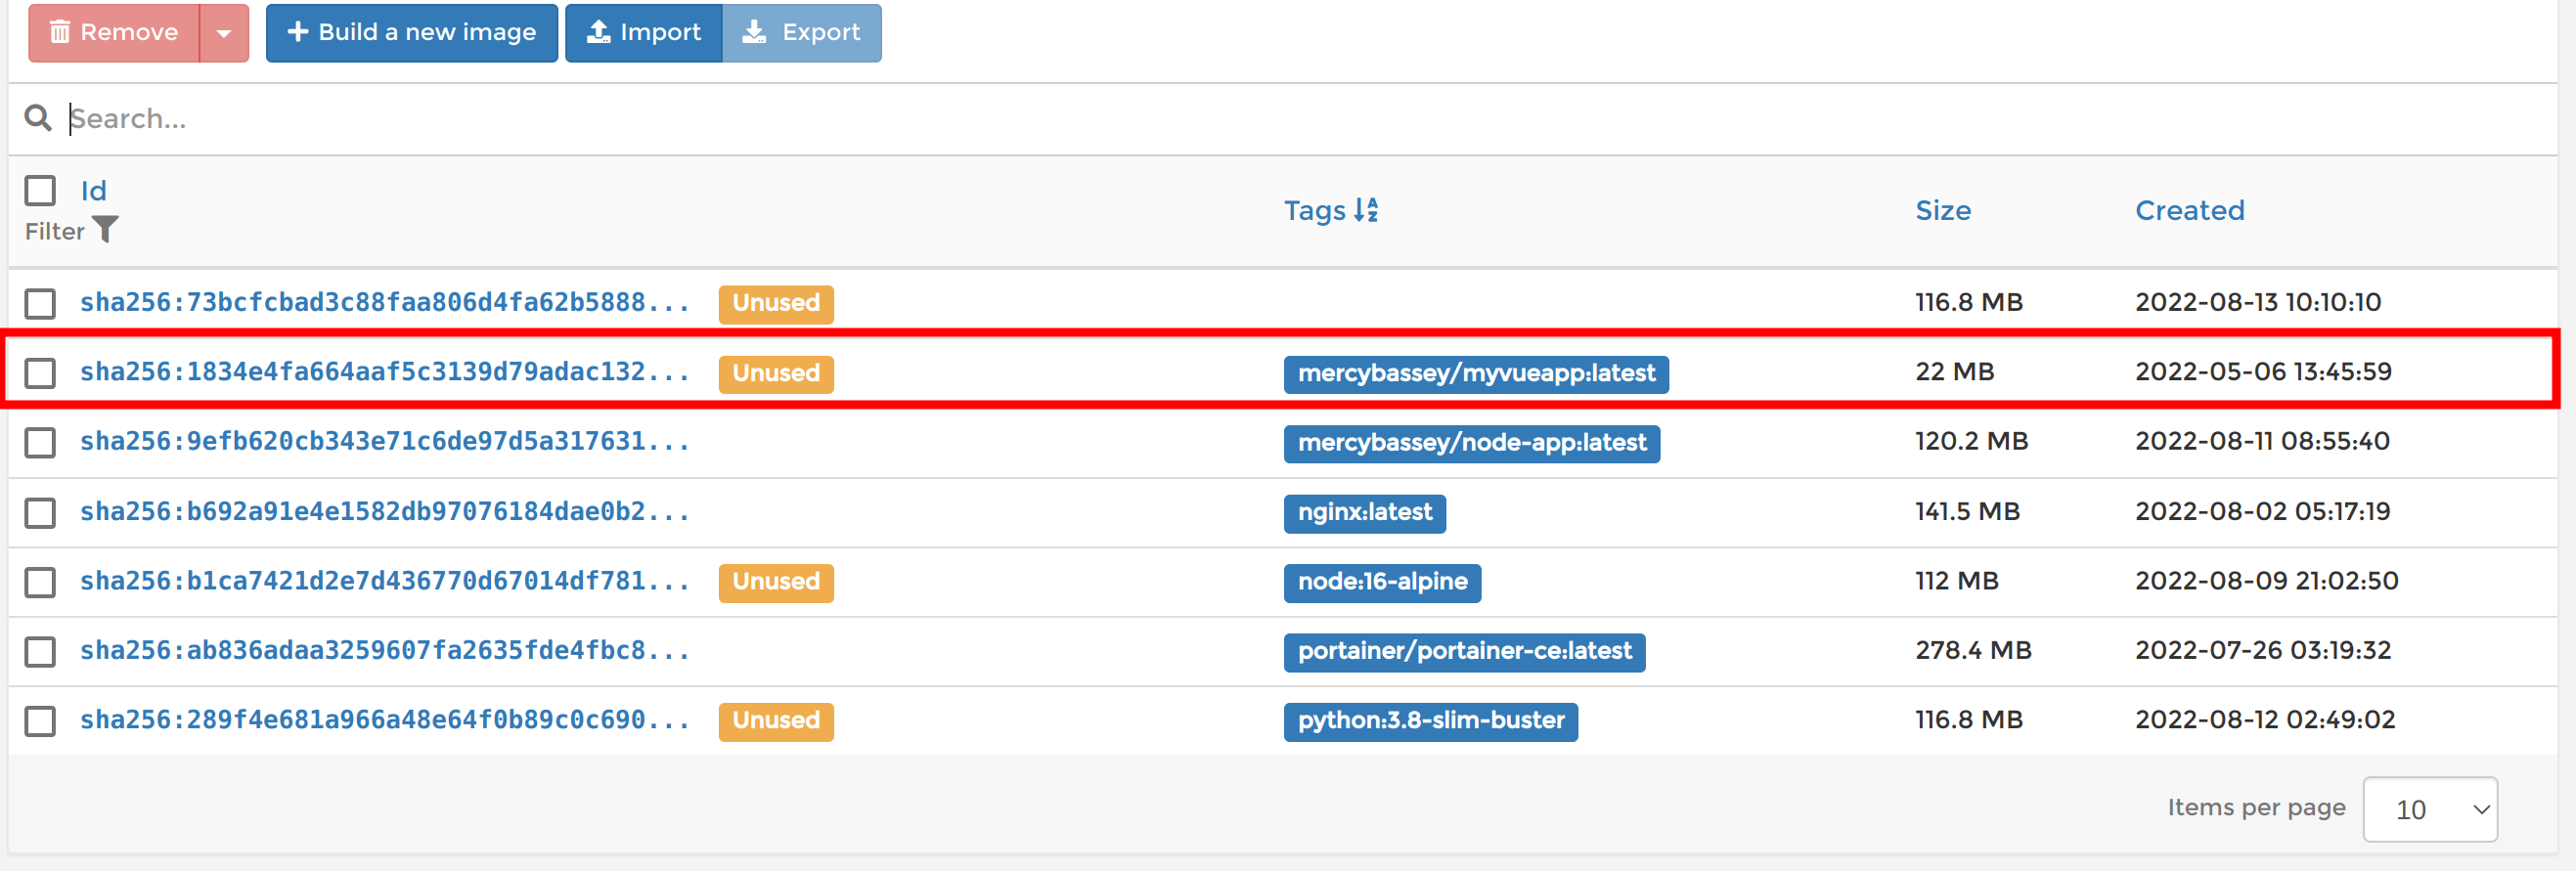Sort by Created column header

point(2189,210)
